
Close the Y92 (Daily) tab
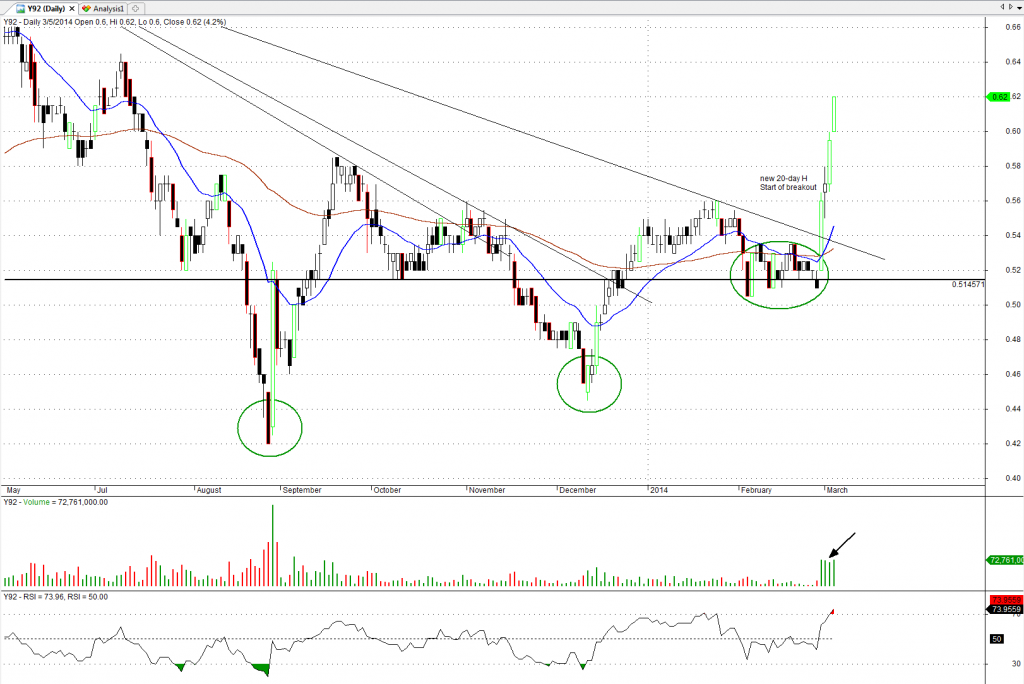[x=74, y=7]
